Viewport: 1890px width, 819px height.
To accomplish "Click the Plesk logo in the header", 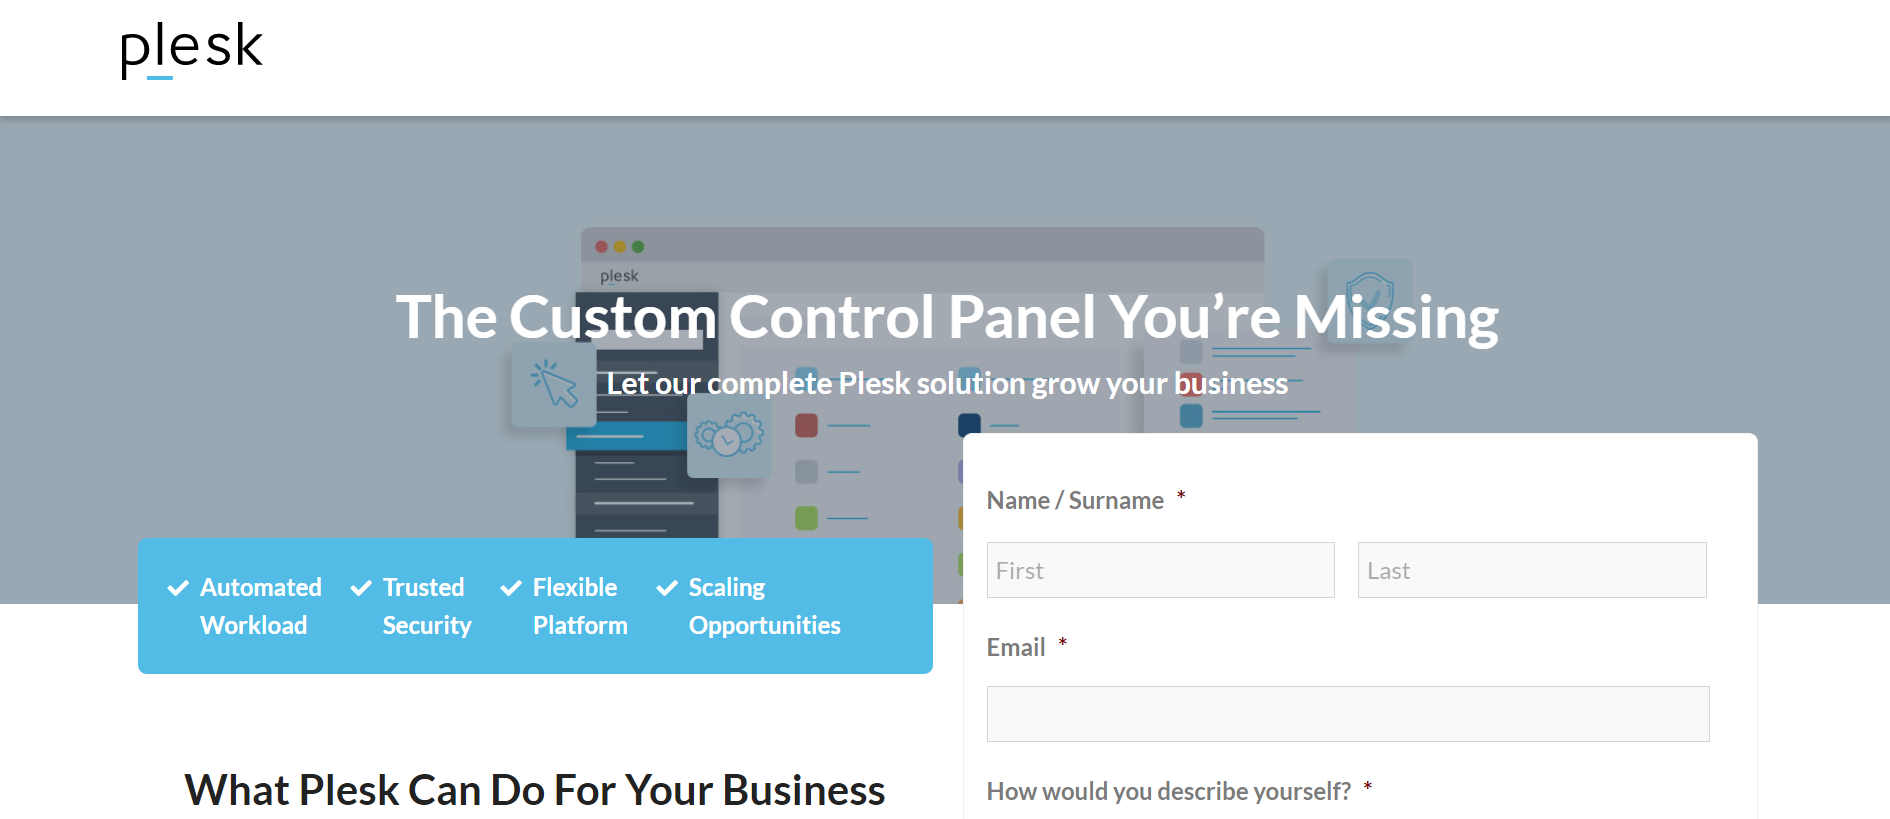I will pyautogui.click(x=191, y=49).
